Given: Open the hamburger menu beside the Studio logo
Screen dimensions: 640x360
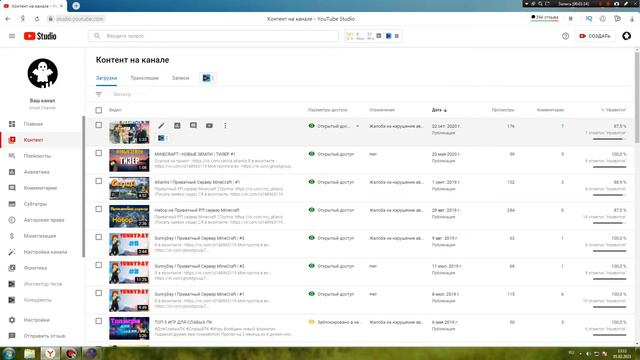Looking at the screenshot, I should coord(12,36).
